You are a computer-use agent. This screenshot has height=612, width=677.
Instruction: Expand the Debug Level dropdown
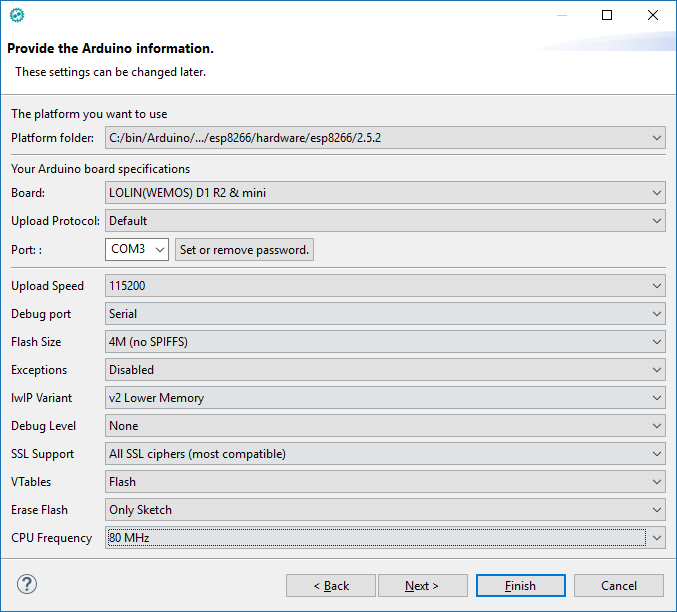coord(385,426)
